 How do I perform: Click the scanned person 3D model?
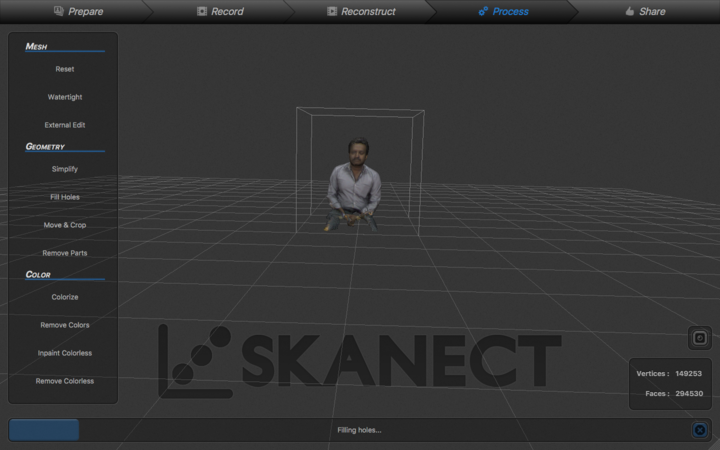(354, 184)
